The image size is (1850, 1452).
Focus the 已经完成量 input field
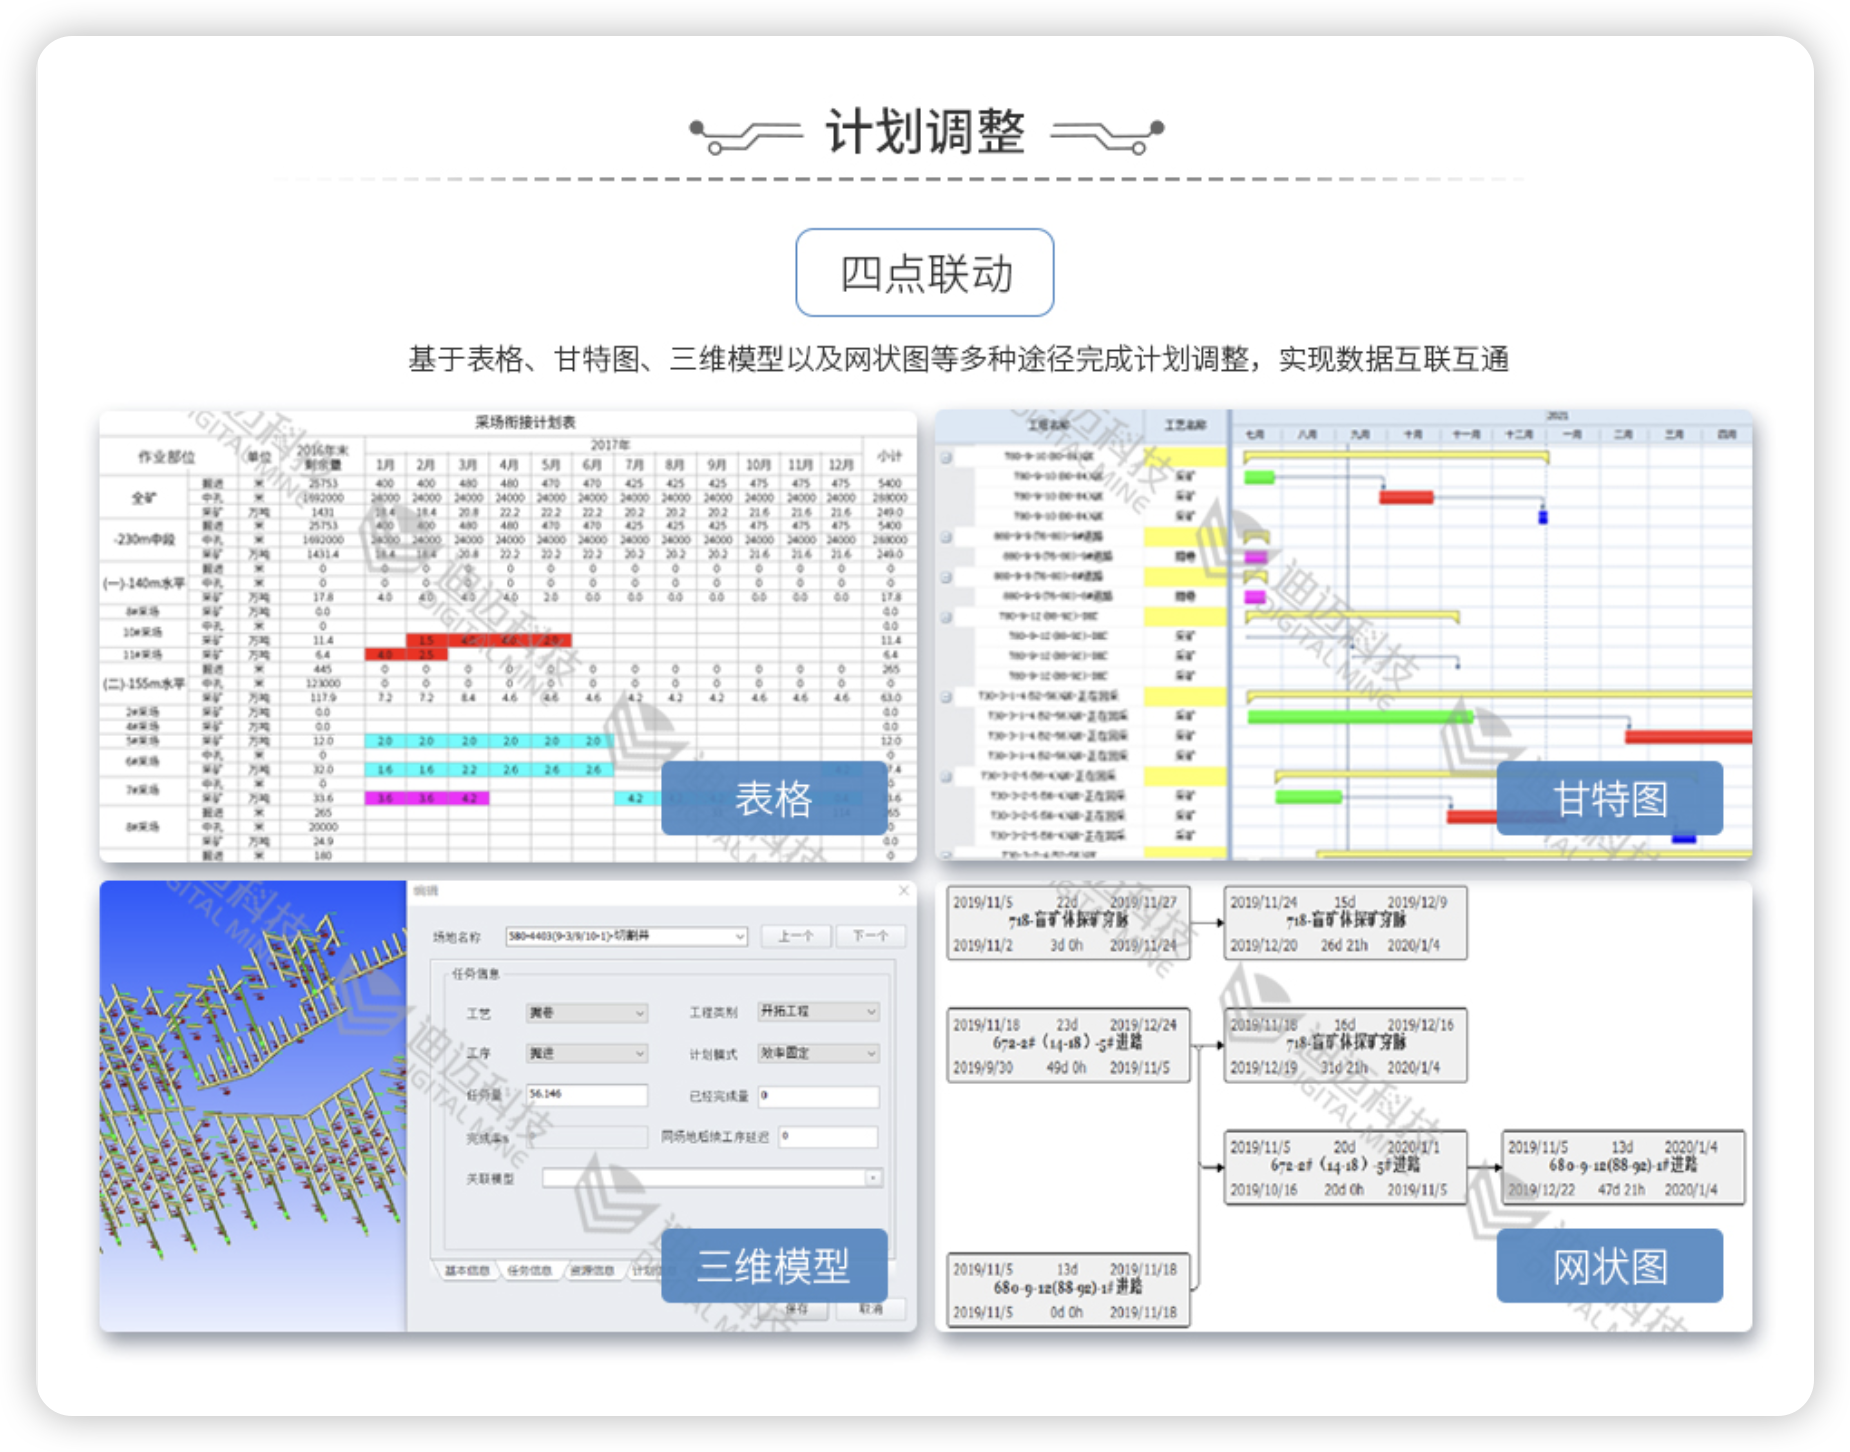tap(818, 1096)
